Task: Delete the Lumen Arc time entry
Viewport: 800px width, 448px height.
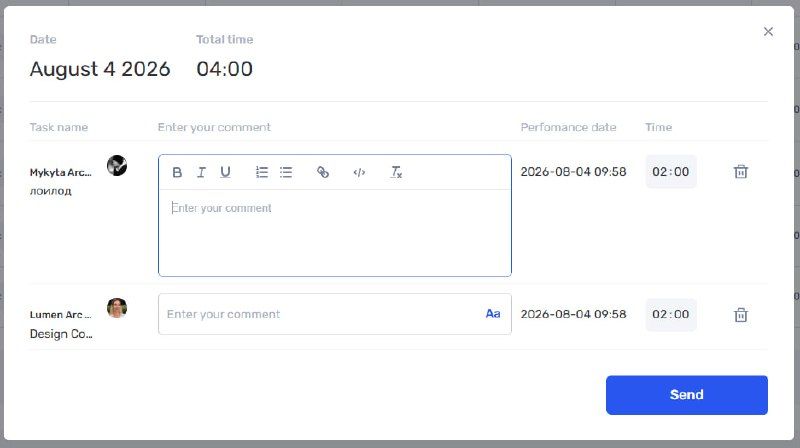Action: [741, 315]
